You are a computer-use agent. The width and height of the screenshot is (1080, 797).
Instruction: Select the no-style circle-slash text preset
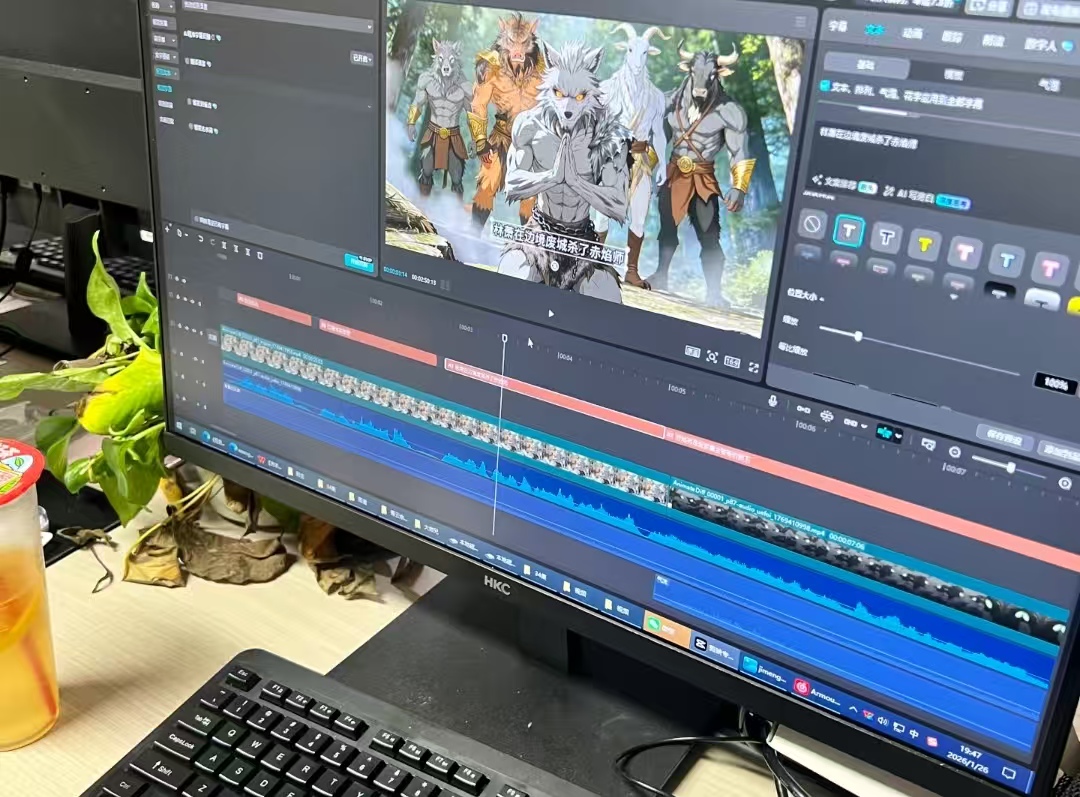(x=812, y=224)
